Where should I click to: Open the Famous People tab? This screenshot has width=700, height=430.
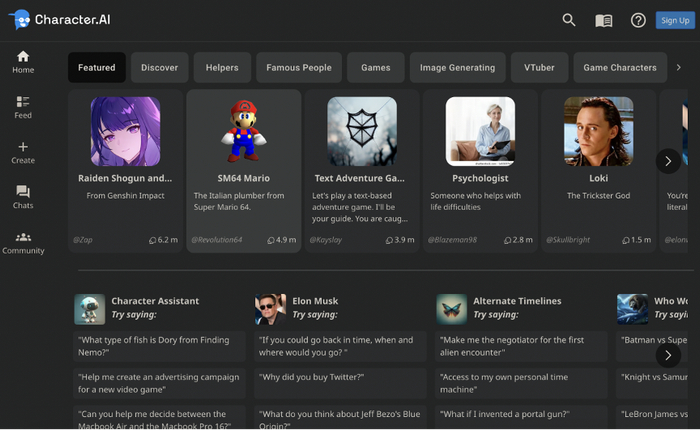(x=299, y=67)
